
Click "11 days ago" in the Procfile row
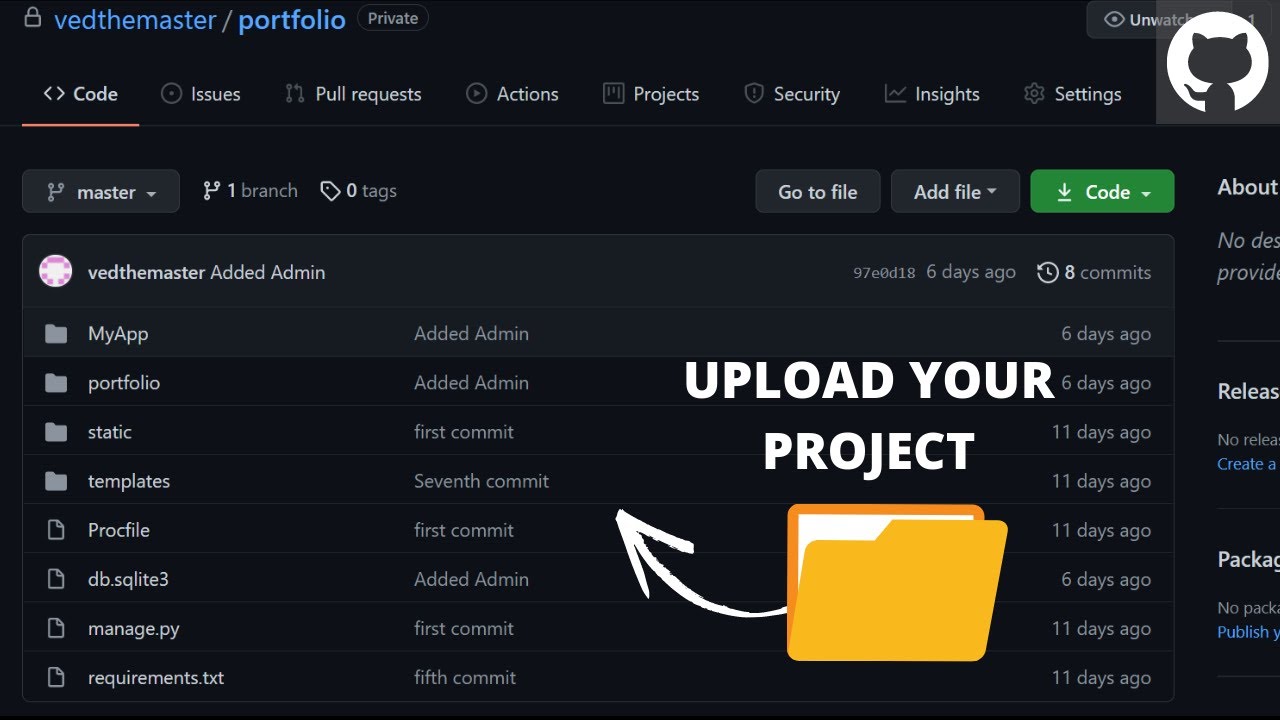point(1101,530)
